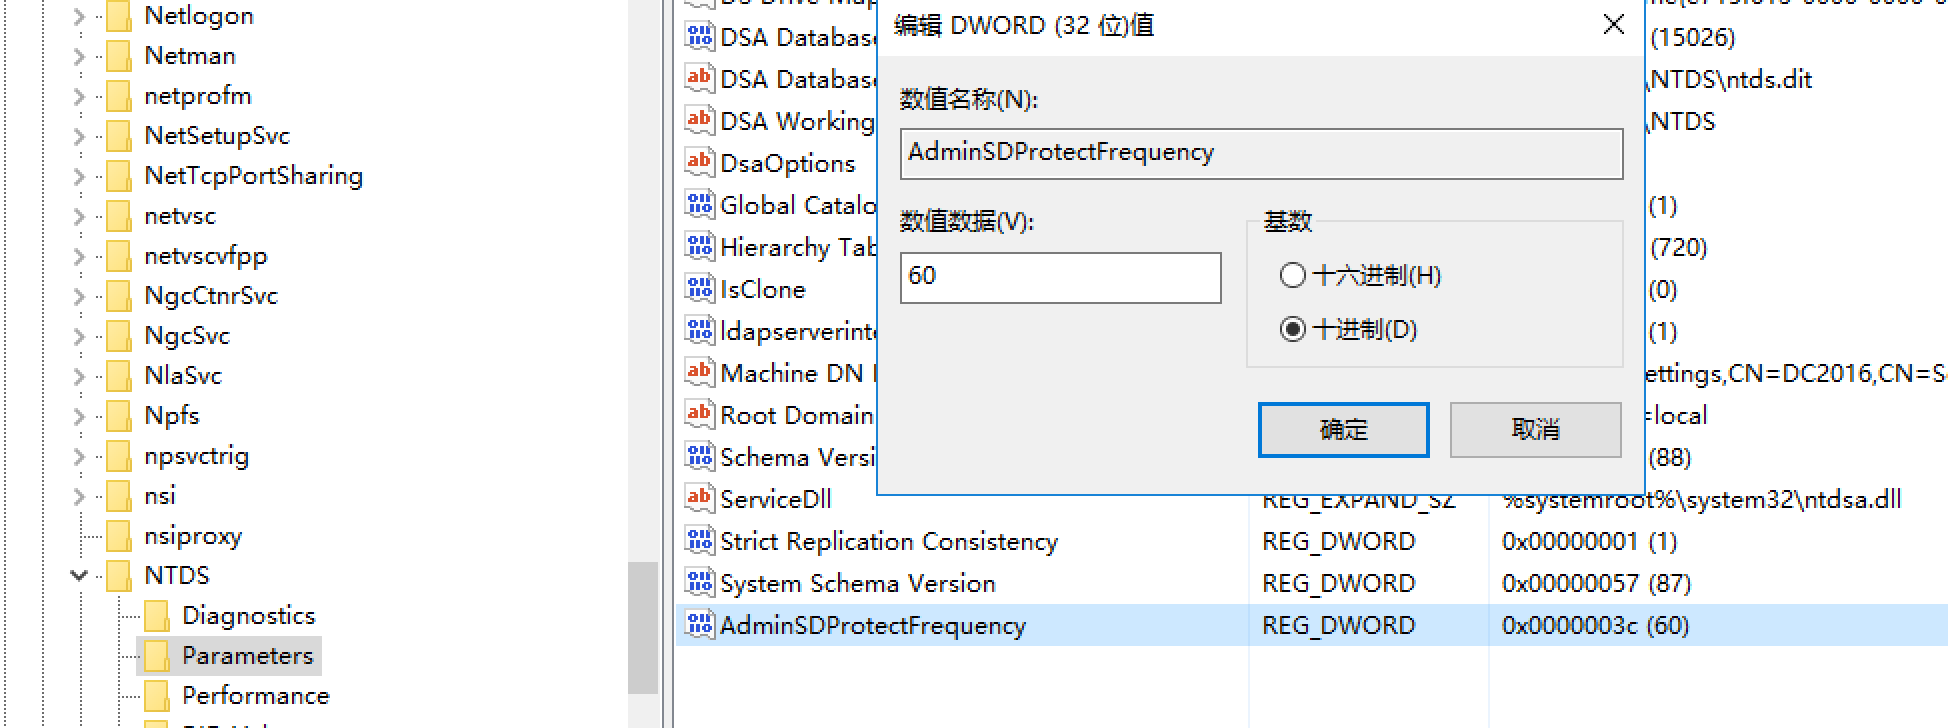
Task: Select the Performance key in tree
Action: pos(255,696)
